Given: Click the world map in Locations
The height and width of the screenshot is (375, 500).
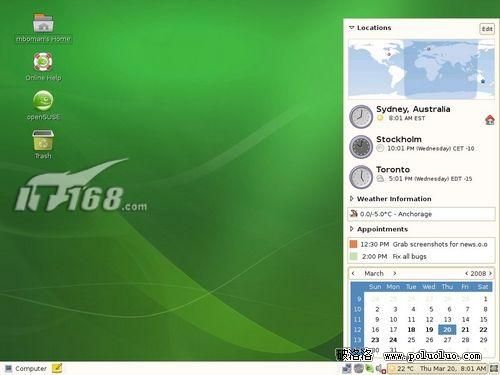Looking at the screenshot, I should click(x=421, y=69).
